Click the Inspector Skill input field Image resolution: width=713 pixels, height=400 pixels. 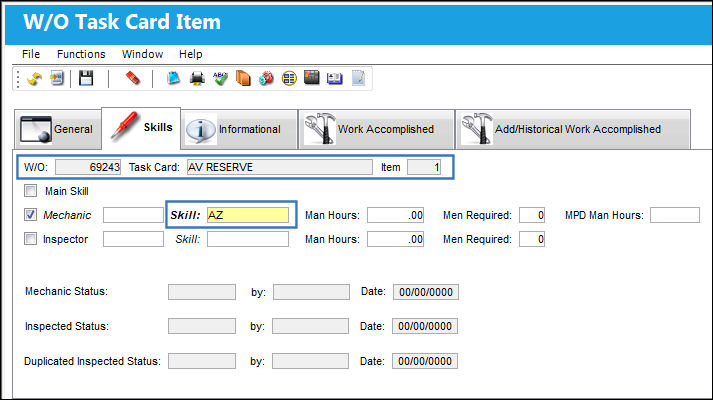(x=248, y=239)
